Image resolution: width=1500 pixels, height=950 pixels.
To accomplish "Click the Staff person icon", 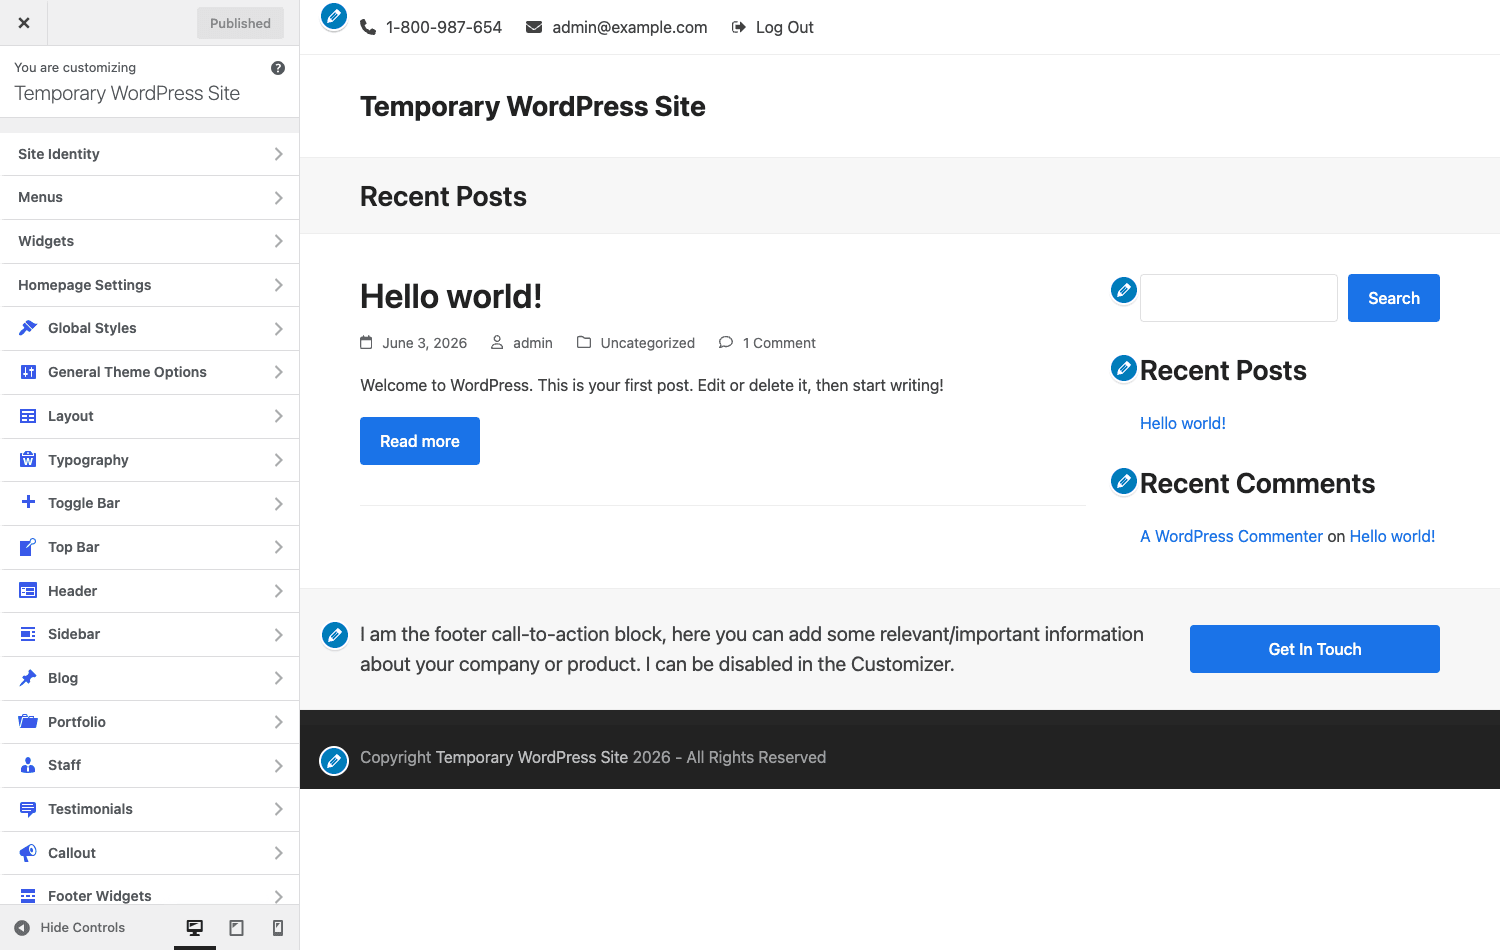I will [x=28, y=765].
